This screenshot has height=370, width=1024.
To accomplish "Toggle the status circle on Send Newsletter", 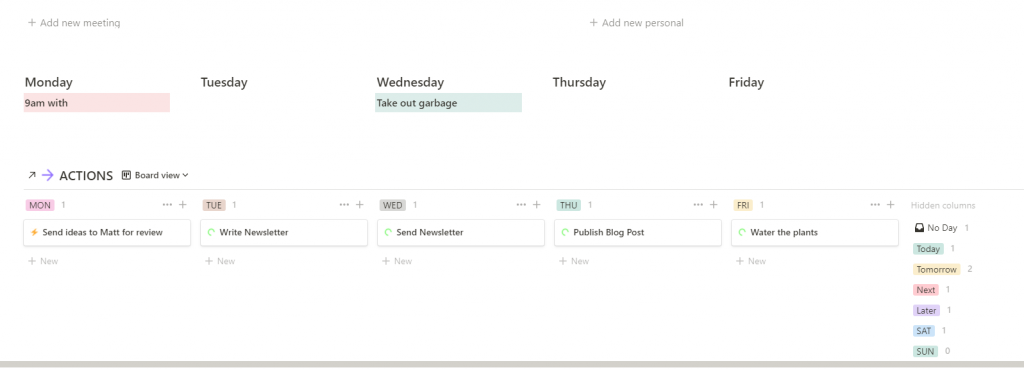I will [389, 232].
